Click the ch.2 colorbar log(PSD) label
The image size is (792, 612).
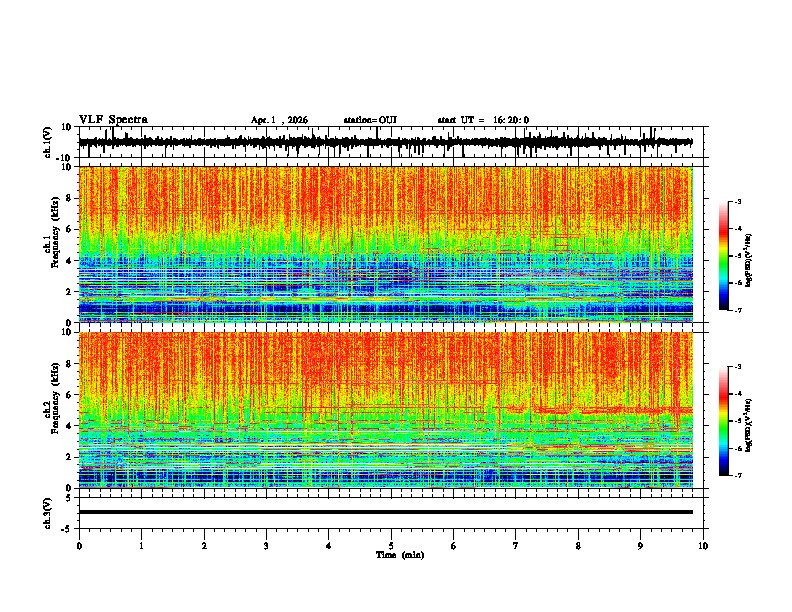tap(749, 426)
